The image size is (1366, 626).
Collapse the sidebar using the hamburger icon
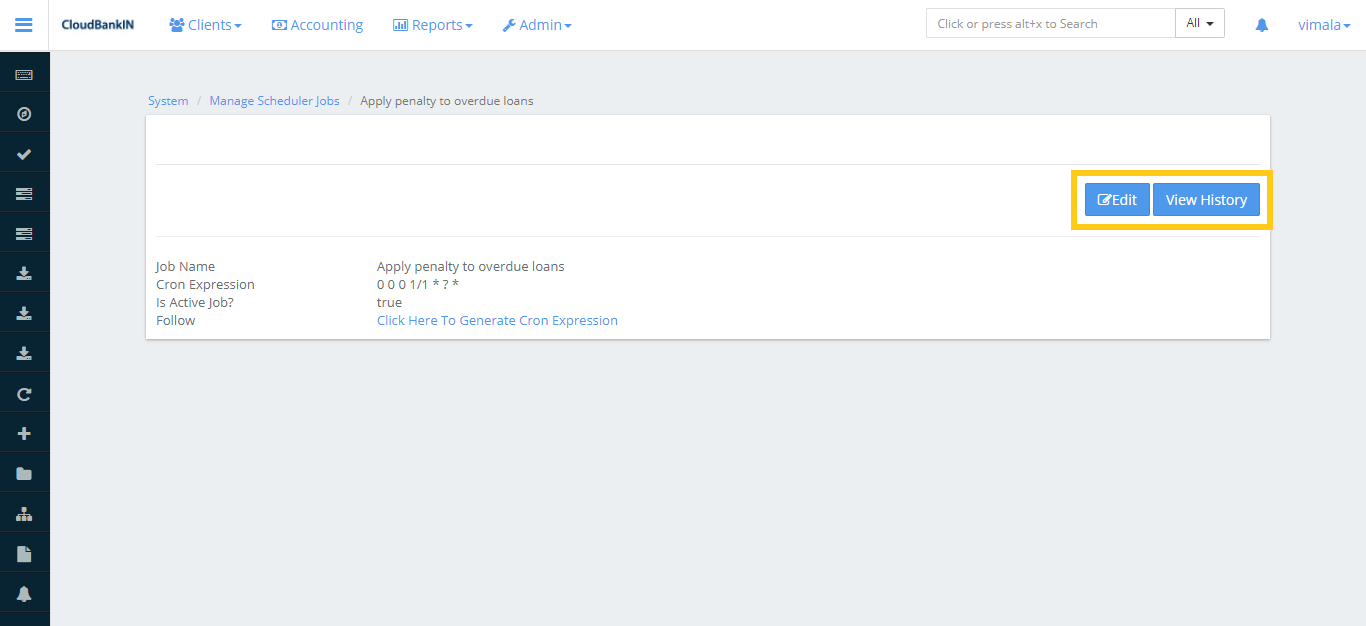pyautogui.click(x=23, y=25)
